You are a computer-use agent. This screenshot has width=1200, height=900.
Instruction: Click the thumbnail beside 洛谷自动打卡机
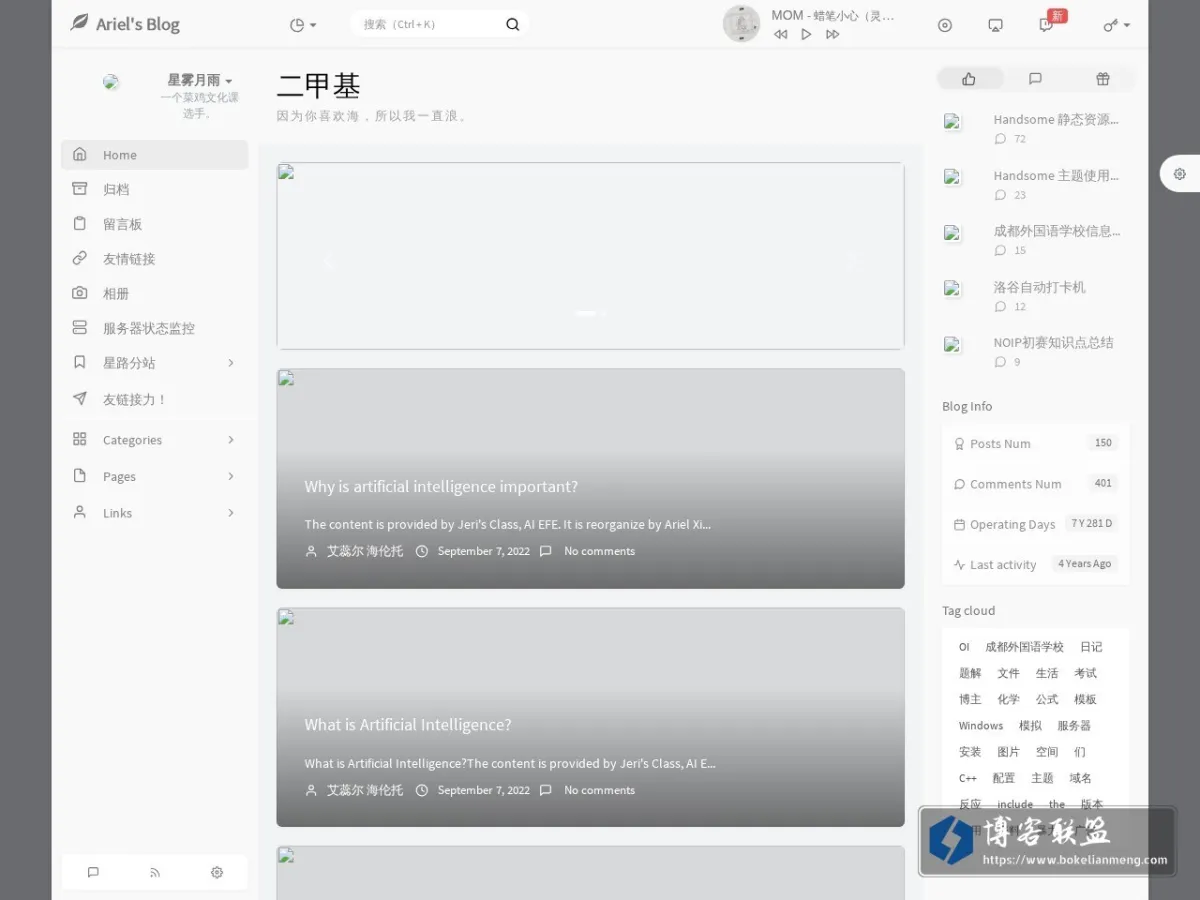click(x=952, y=289)
